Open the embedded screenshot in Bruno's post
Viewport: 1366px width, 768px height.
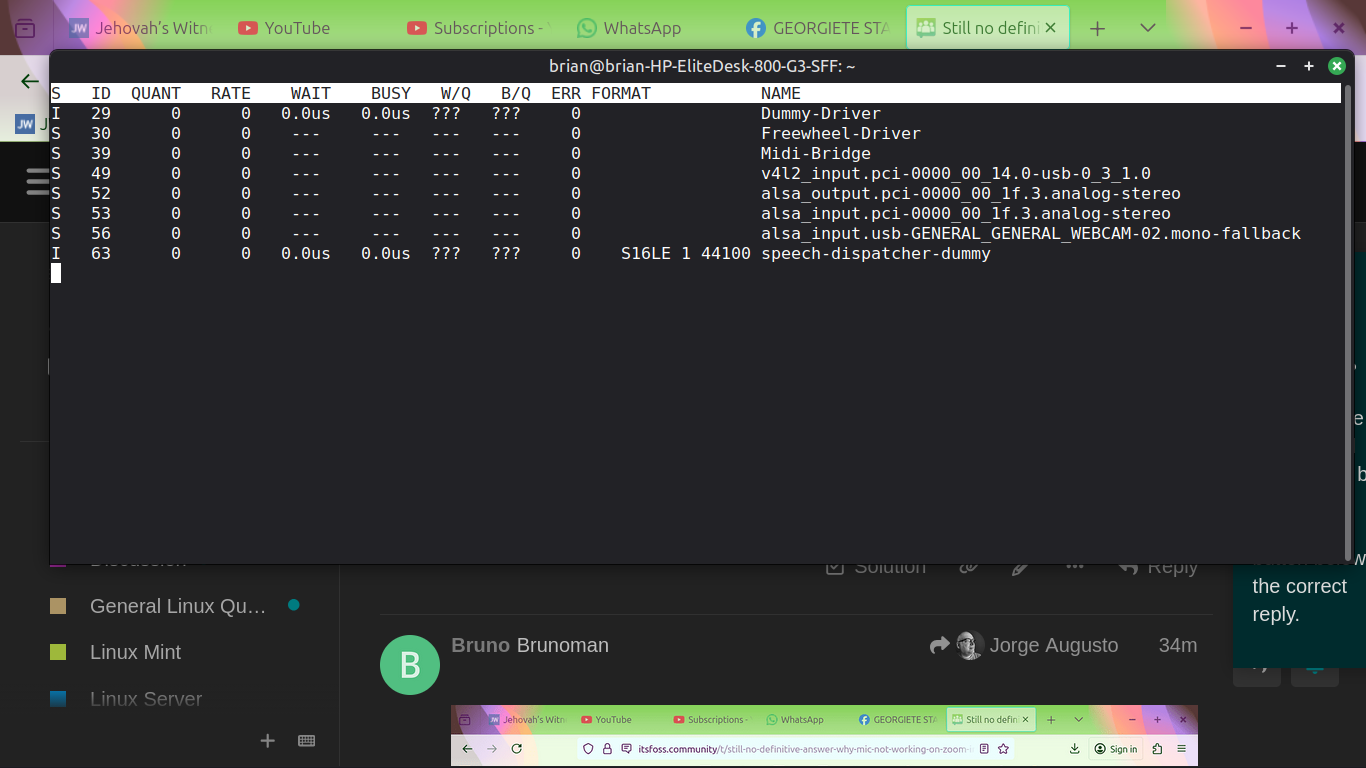[823, 736]
